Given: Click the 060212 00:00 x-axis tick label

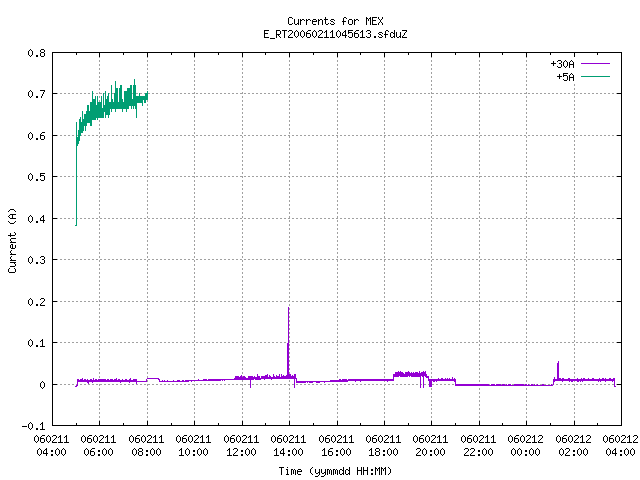Looking at the screenshot, I should pos(526,446).
